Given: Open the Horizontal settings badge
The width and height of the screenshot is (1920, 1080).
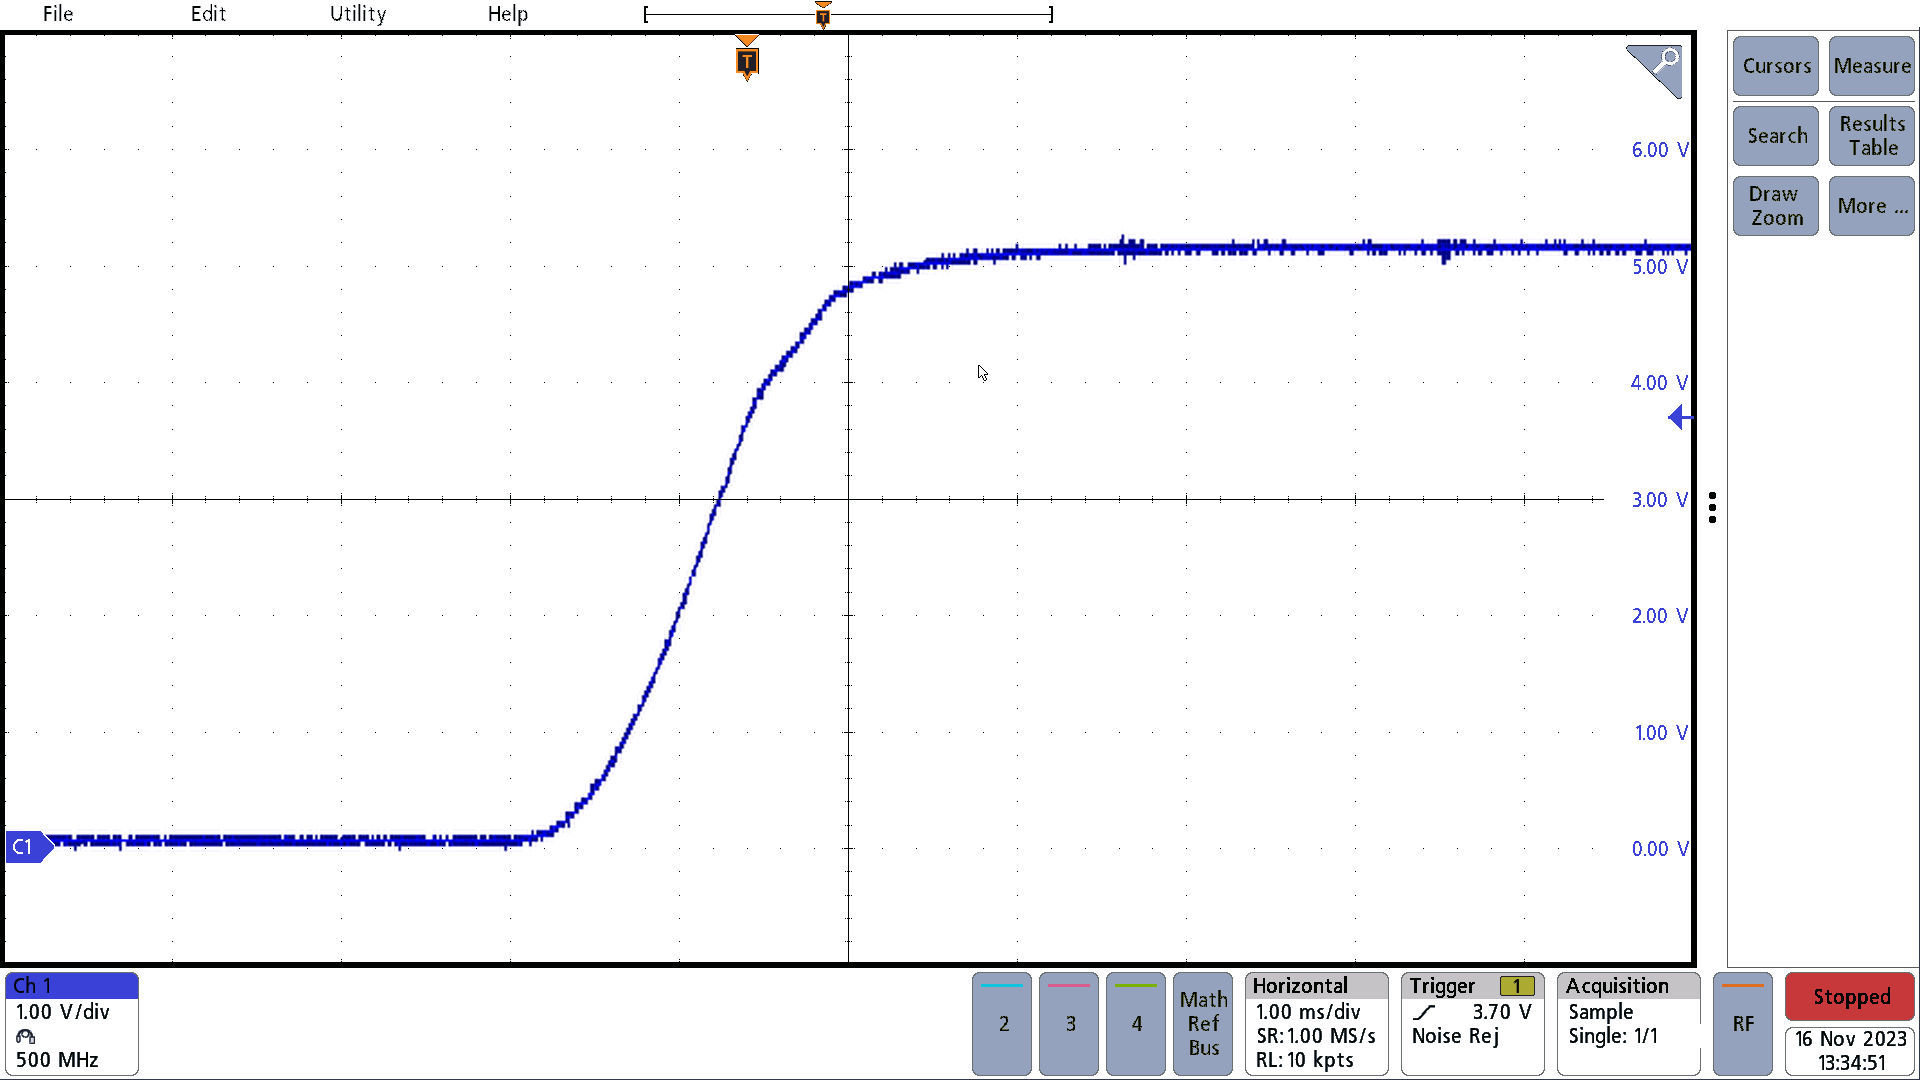Looking at the screenshot, I should coord(1317,1024).
